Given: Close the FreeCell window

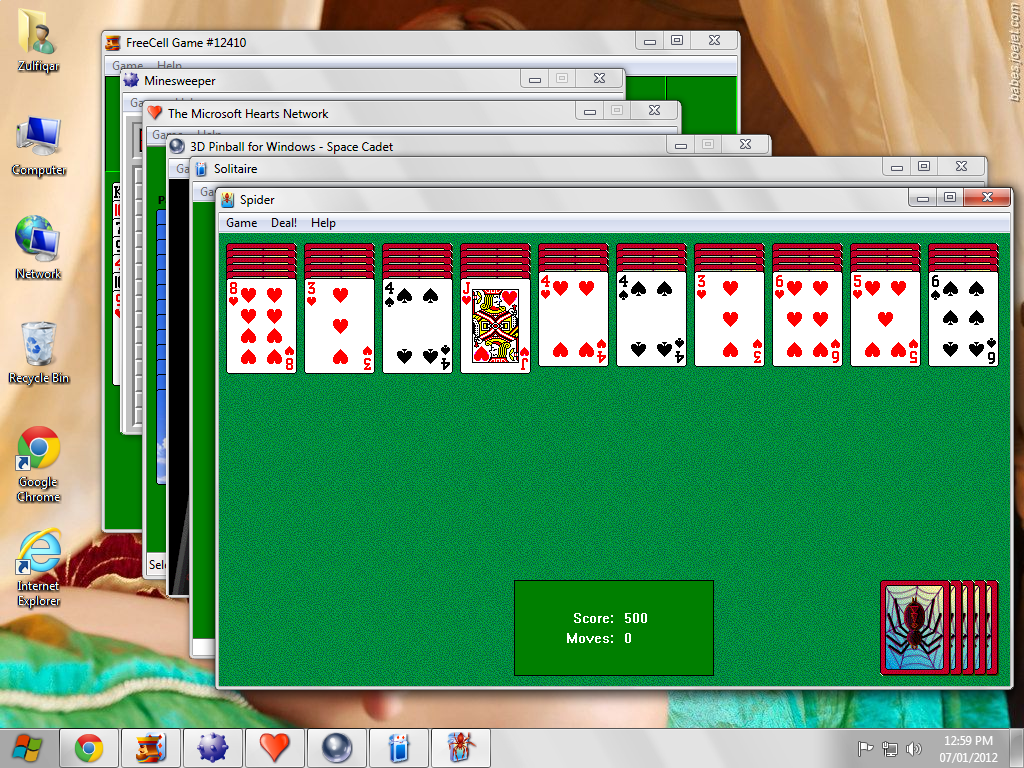Looking at the screenshot, I should click(714, 40).
